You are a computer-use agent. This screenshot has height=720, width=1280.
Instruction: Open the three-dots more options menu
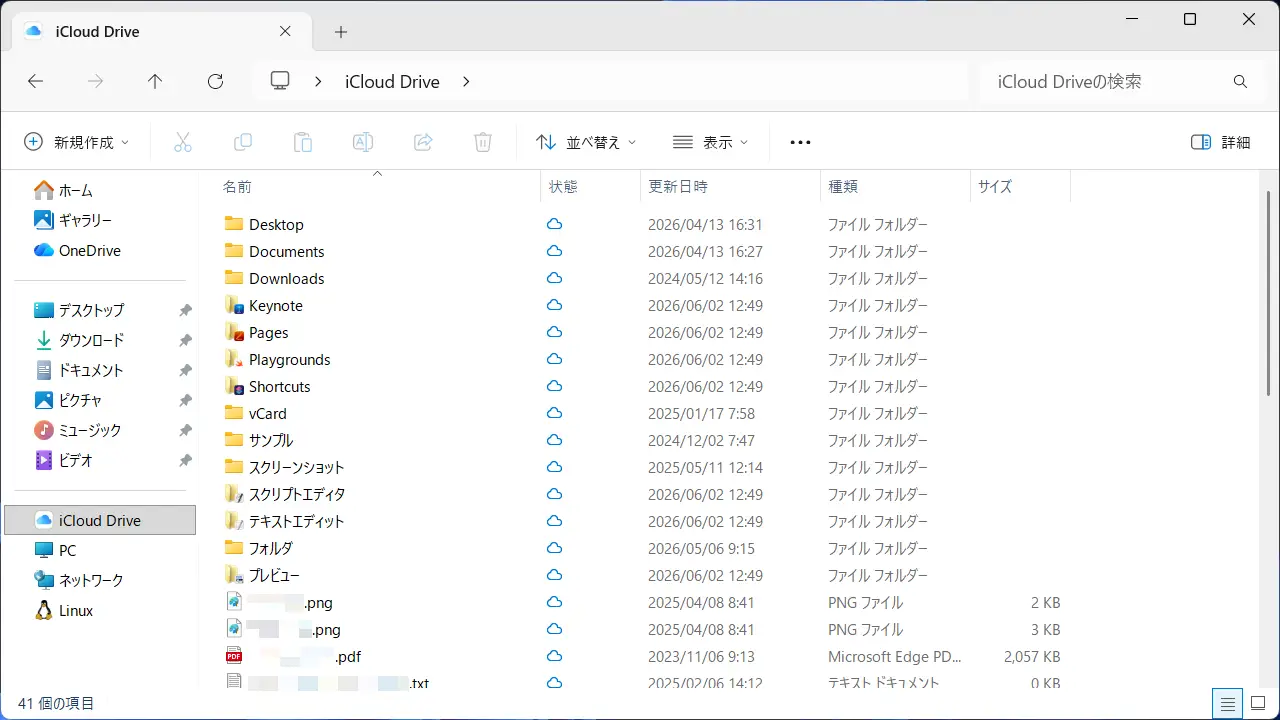[x=800, y=143]
